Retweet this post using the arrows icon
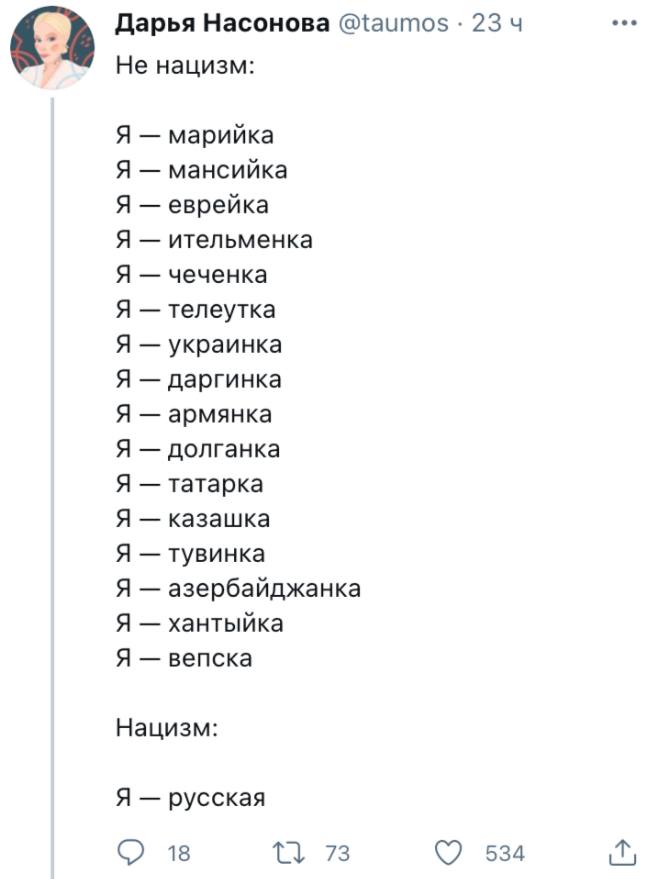Image resolution: width=650 pixels, height=879 pixels. (288, 852)
